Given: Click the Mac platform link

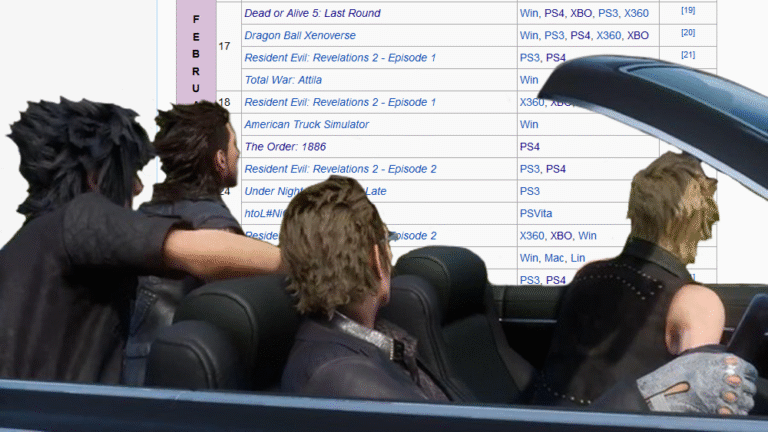Looking at the screenshot, I should 554,258.
